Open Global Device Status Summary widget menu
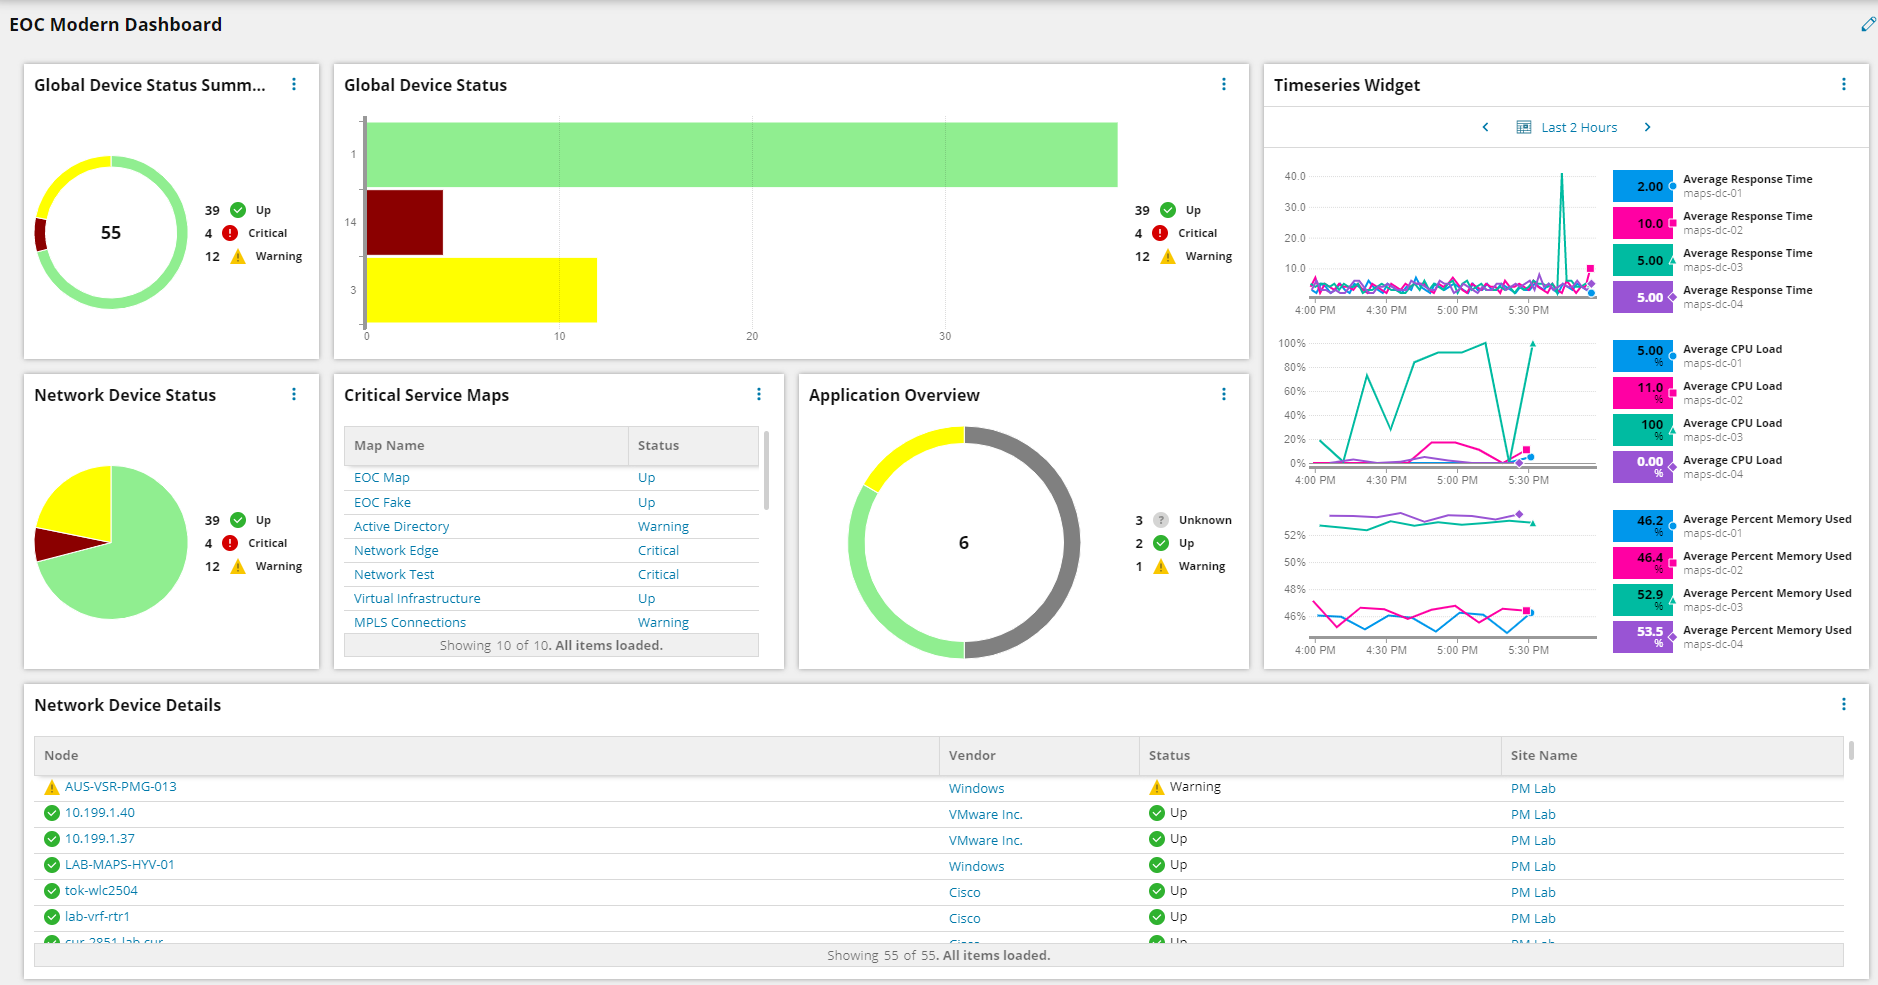This screenshot has width=1878, height=985. pos(294,85)
